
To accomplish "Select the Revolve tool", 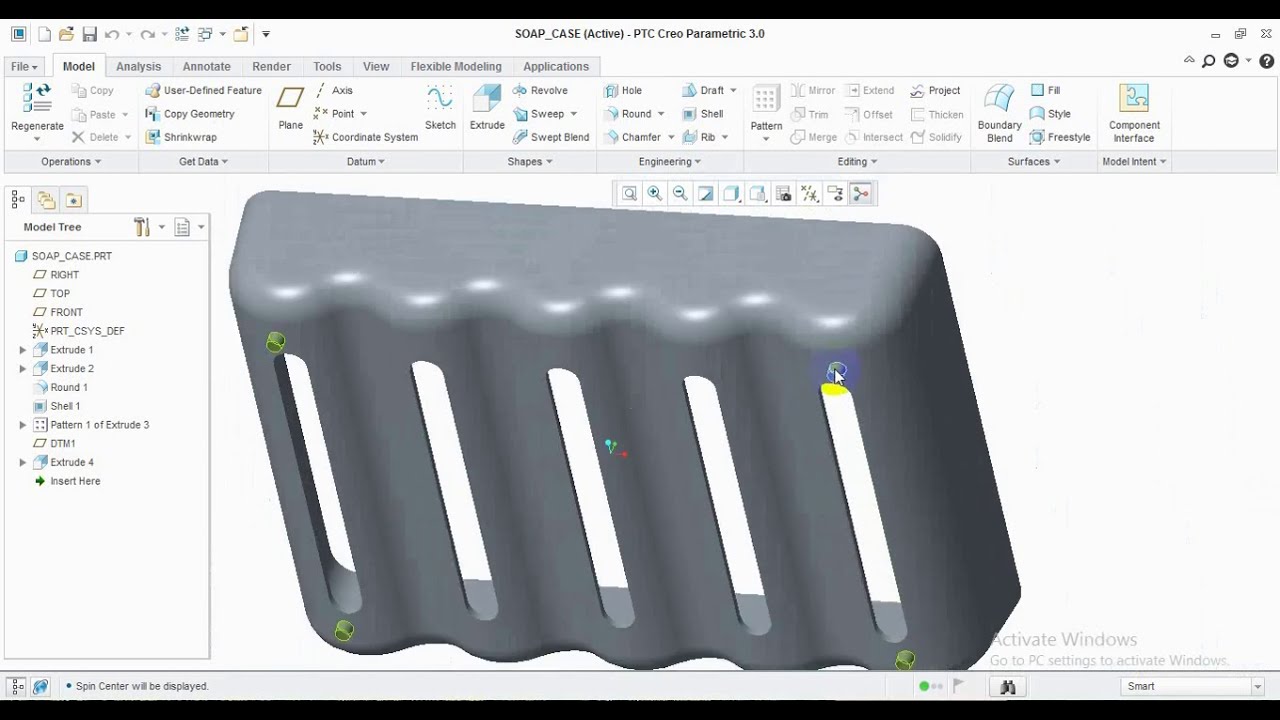I will coord(540,90).
